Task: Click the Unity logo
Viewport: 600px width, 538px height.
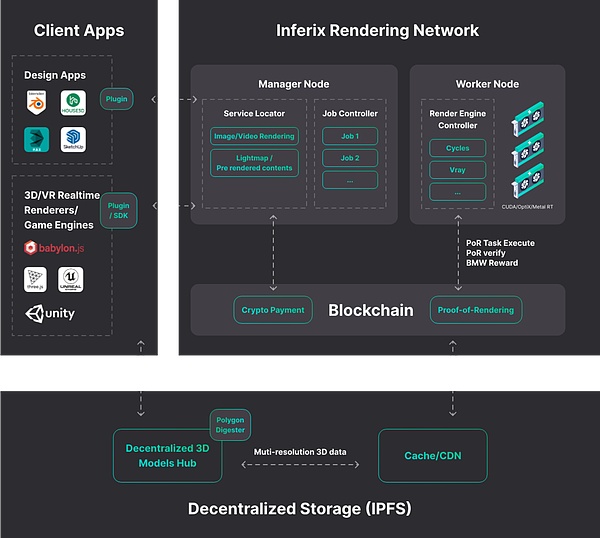Action: pos(50,314)
